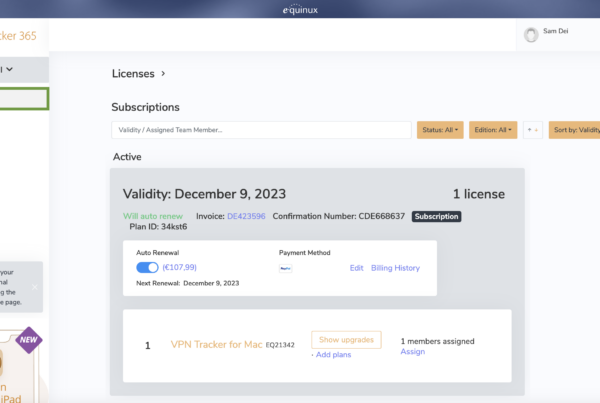The image size is (600, 403).
Task: Click the Add plans link
Action: coord(333,355)
